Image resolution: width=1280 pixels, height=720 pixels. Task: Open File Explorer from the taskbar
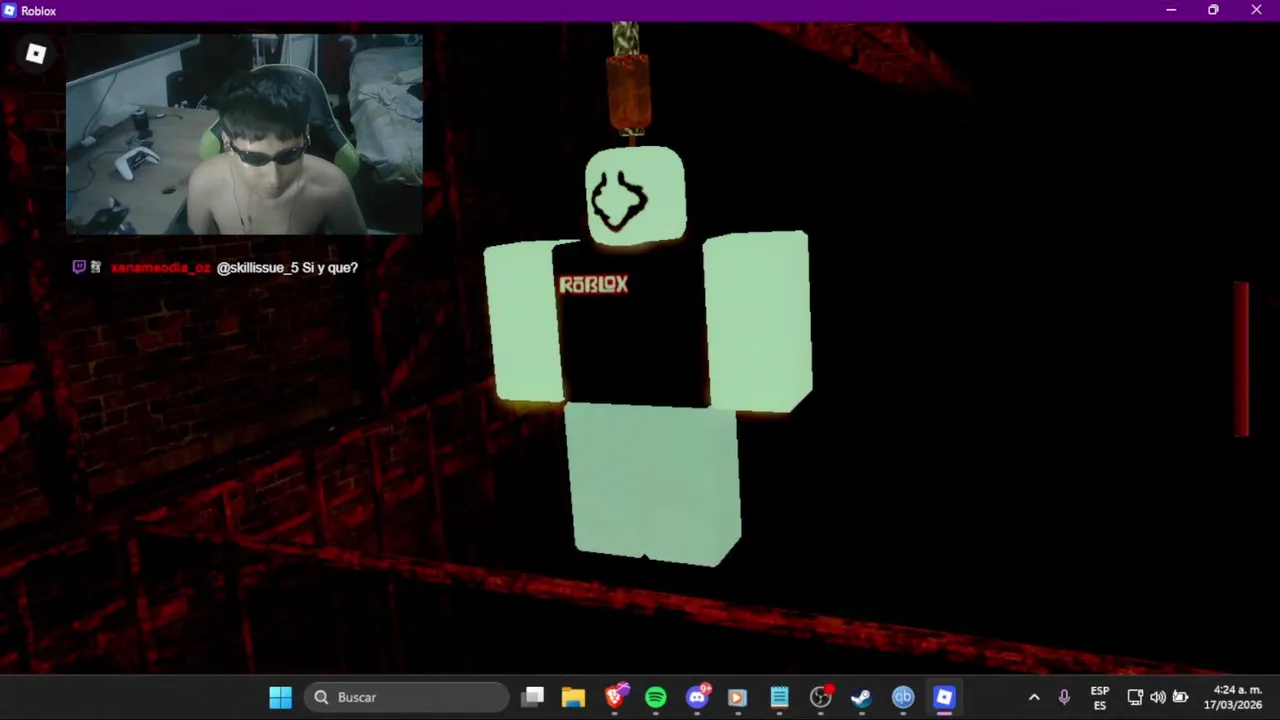coord(573,697)
